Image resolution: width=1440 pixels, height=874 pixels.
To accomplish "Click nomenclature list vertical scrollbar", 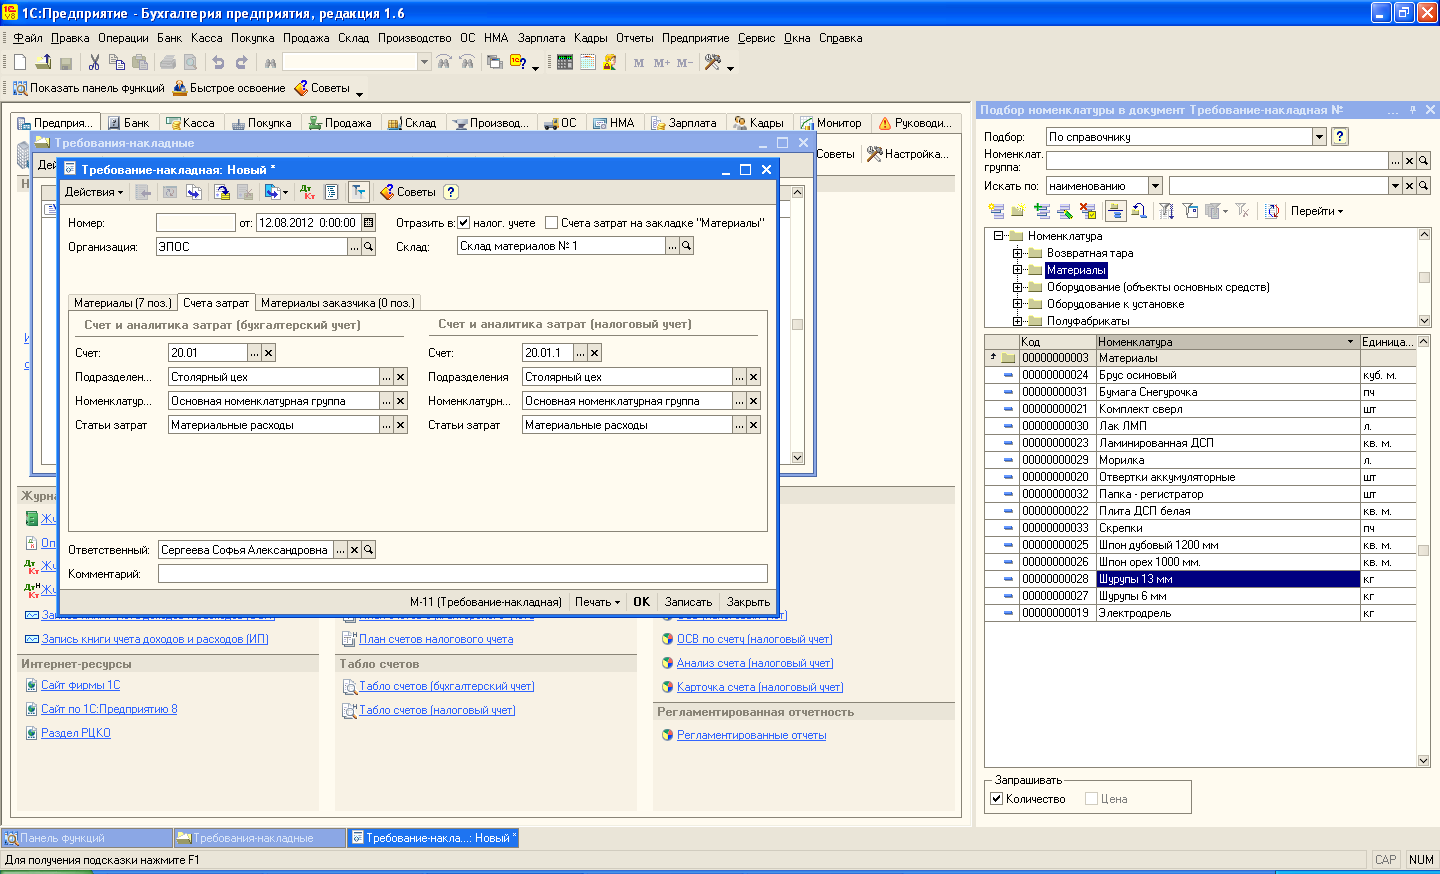I will coord(1423,550).
